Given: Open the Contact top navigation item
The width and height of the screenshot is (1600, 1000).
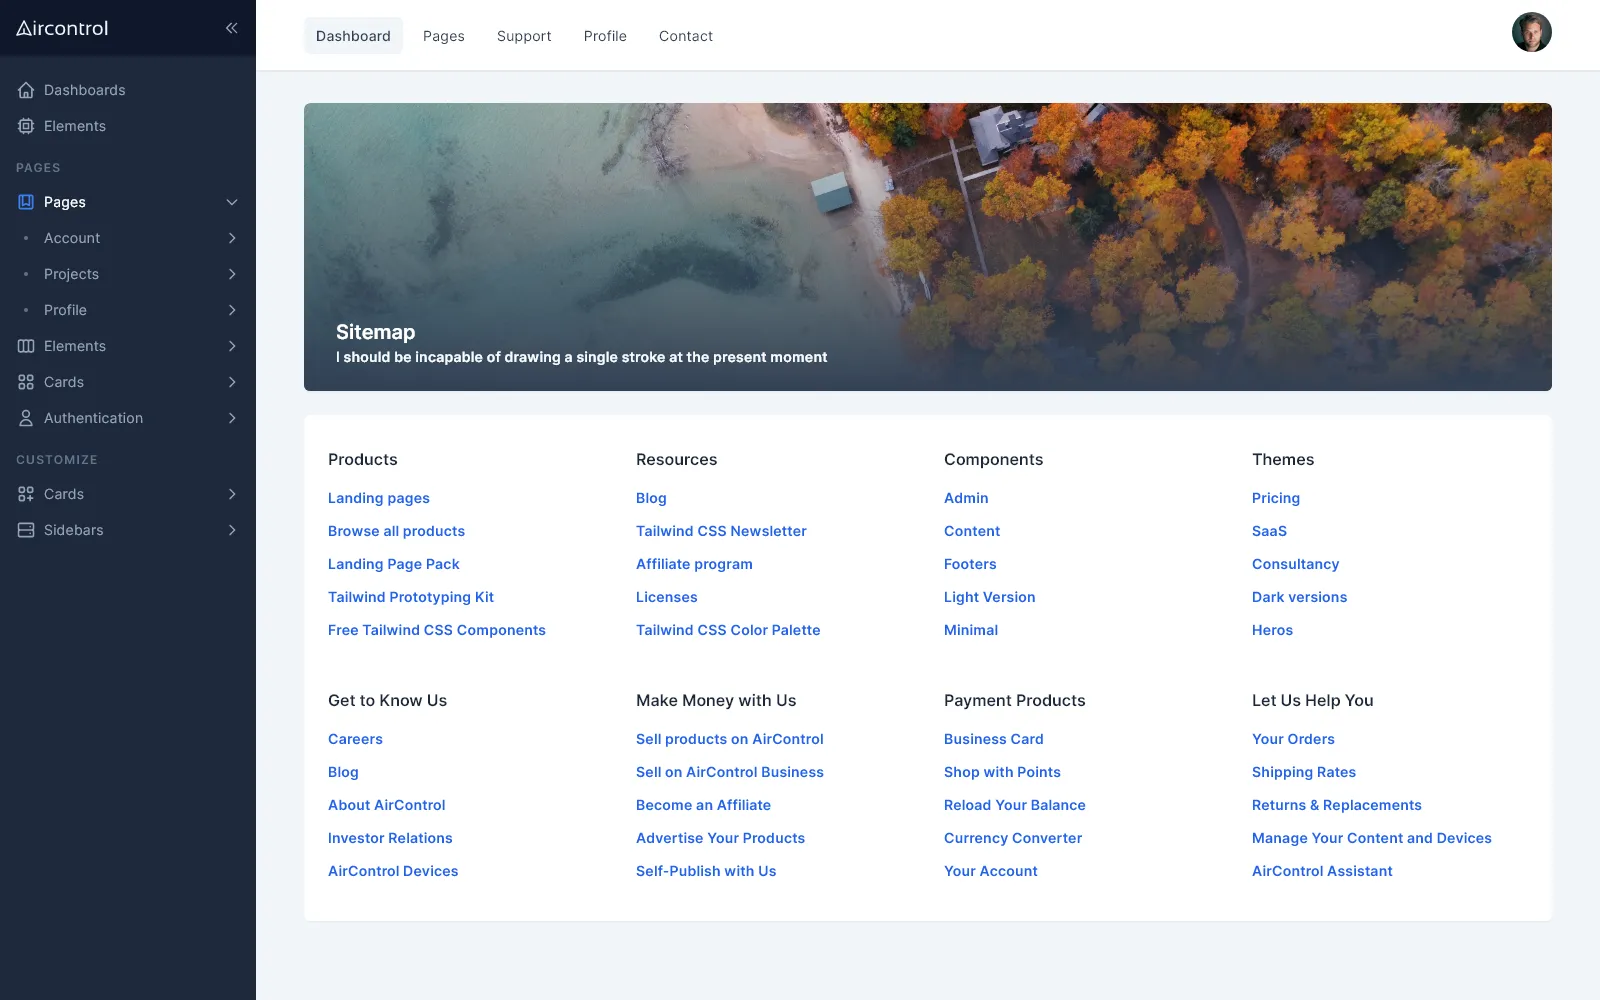Looking at the screenshot, I should [686, 36].
